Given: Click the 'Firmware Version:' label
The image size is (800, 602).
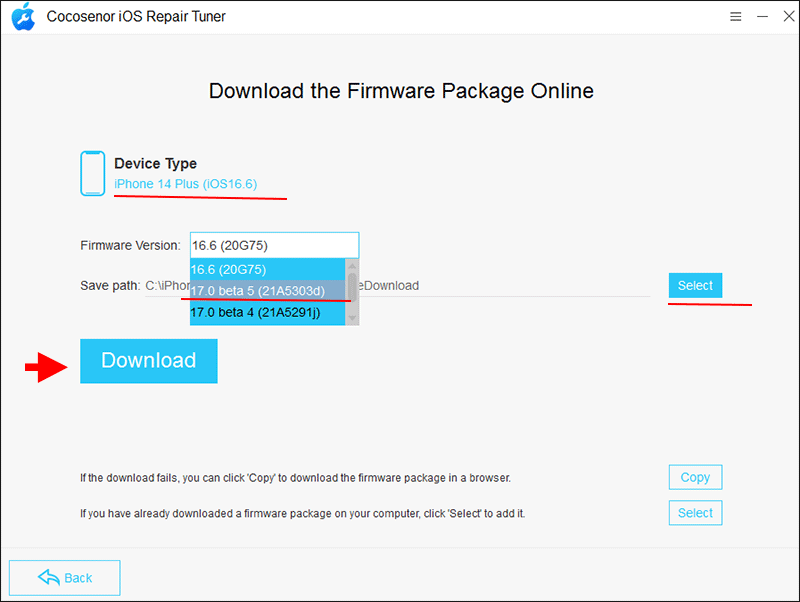Looking at the screenshot, I should pyautogui.click(x=130, y=245).
